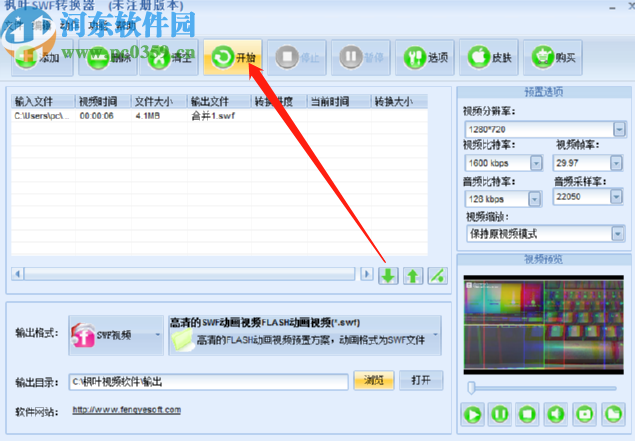Start conversion with the 开始 button
This screenshot has width=635, height=441.
[233, 58]
